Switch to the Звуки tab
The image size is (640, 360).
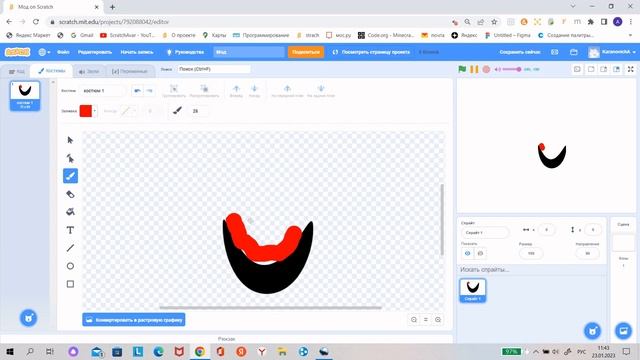[x=89, y=71]
